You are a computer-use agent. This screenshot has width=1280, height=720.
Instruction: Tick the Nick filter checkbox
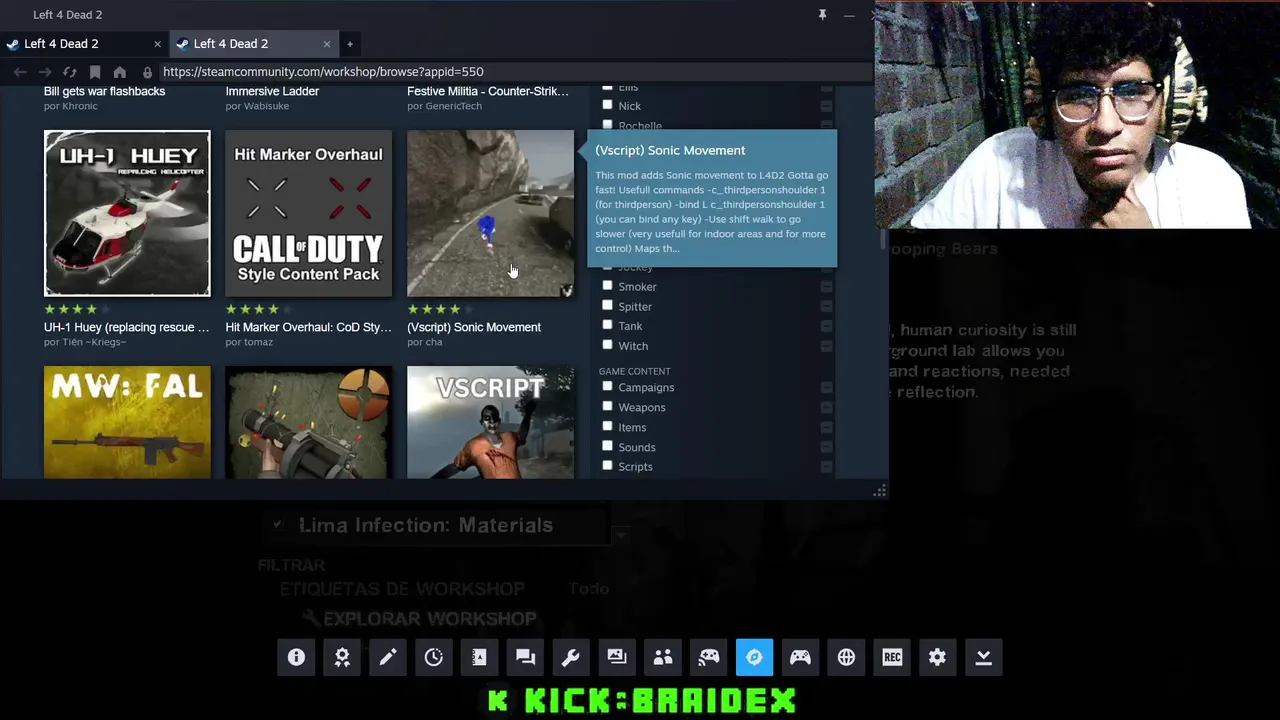click(607, 105)
